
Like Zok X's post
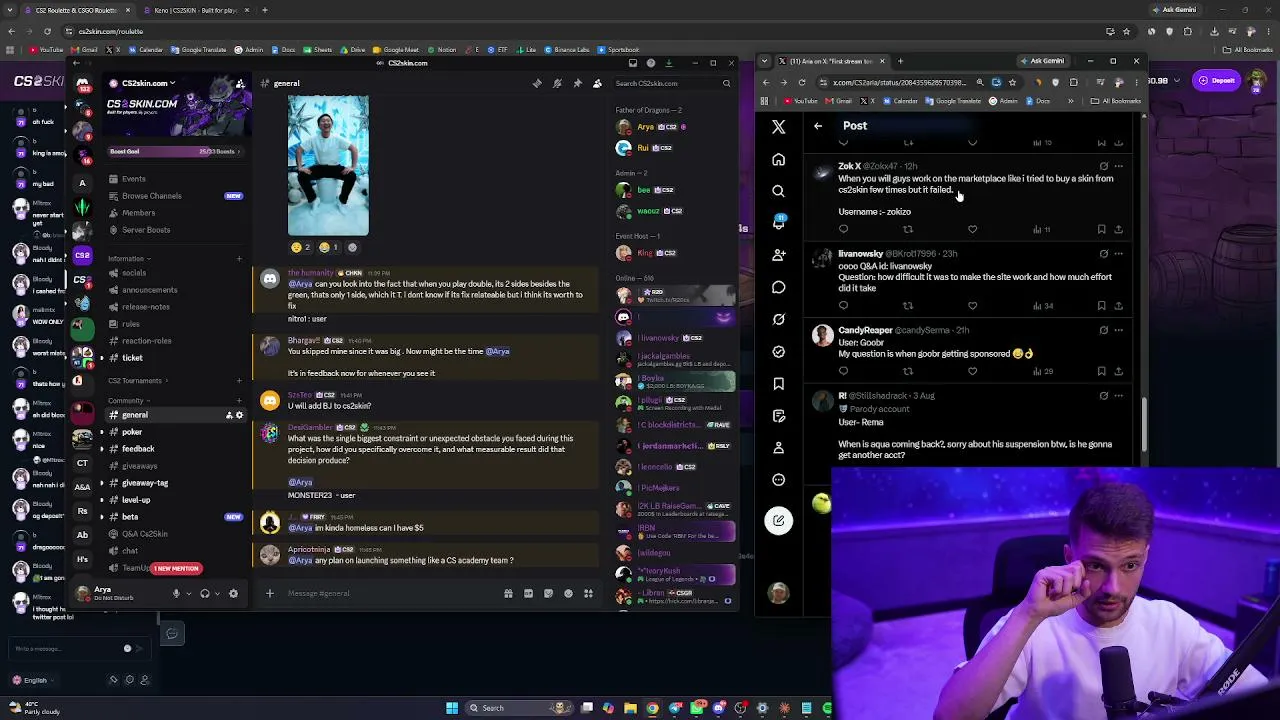coord(972,229)
